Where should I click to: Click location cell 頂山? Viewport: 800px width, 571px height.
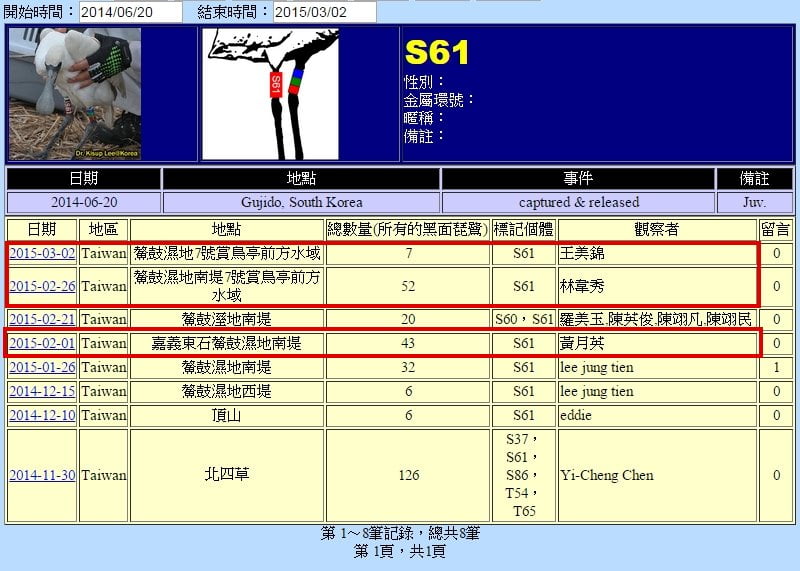(x=227, y=415)
